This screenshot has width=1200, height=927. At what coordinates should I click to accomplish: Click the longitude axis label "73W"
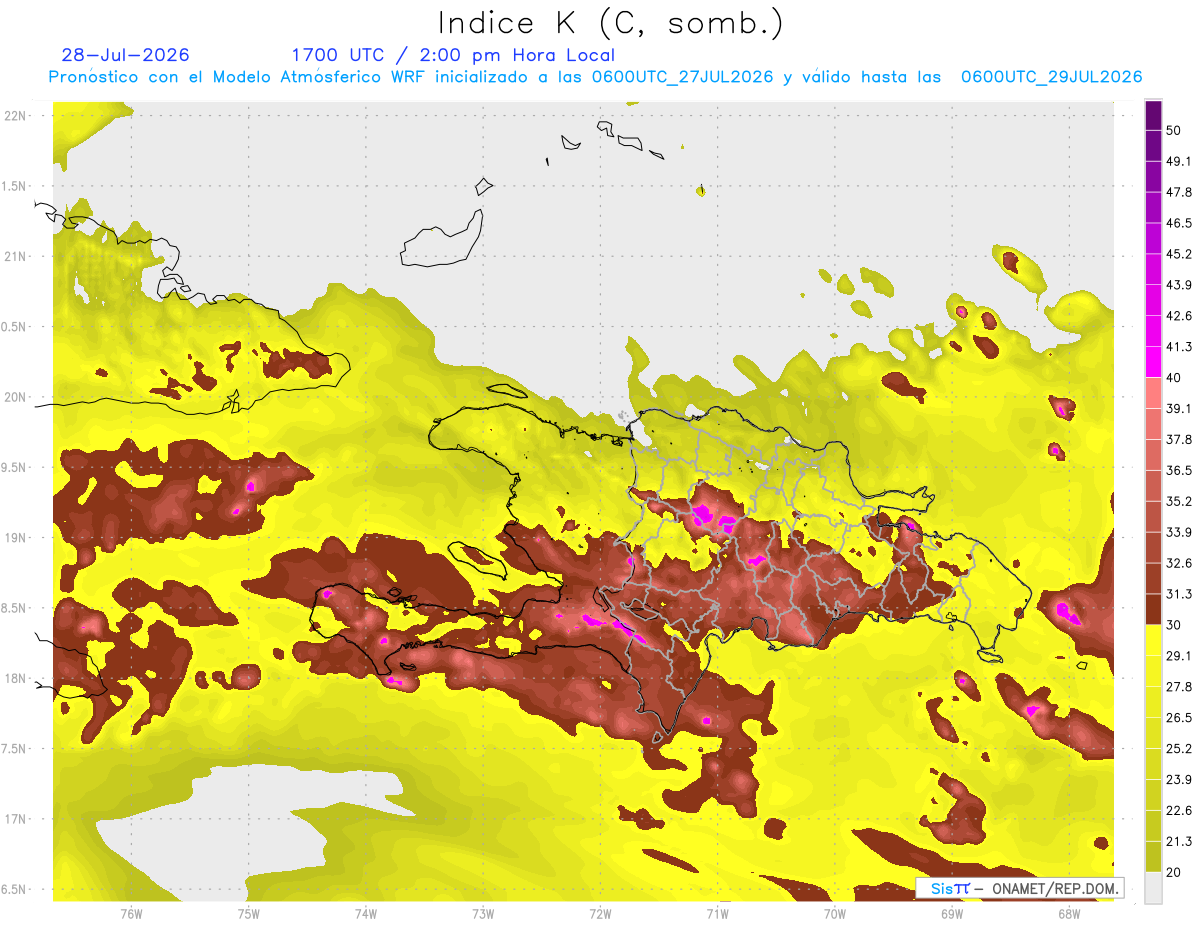(x=483, y=913)
